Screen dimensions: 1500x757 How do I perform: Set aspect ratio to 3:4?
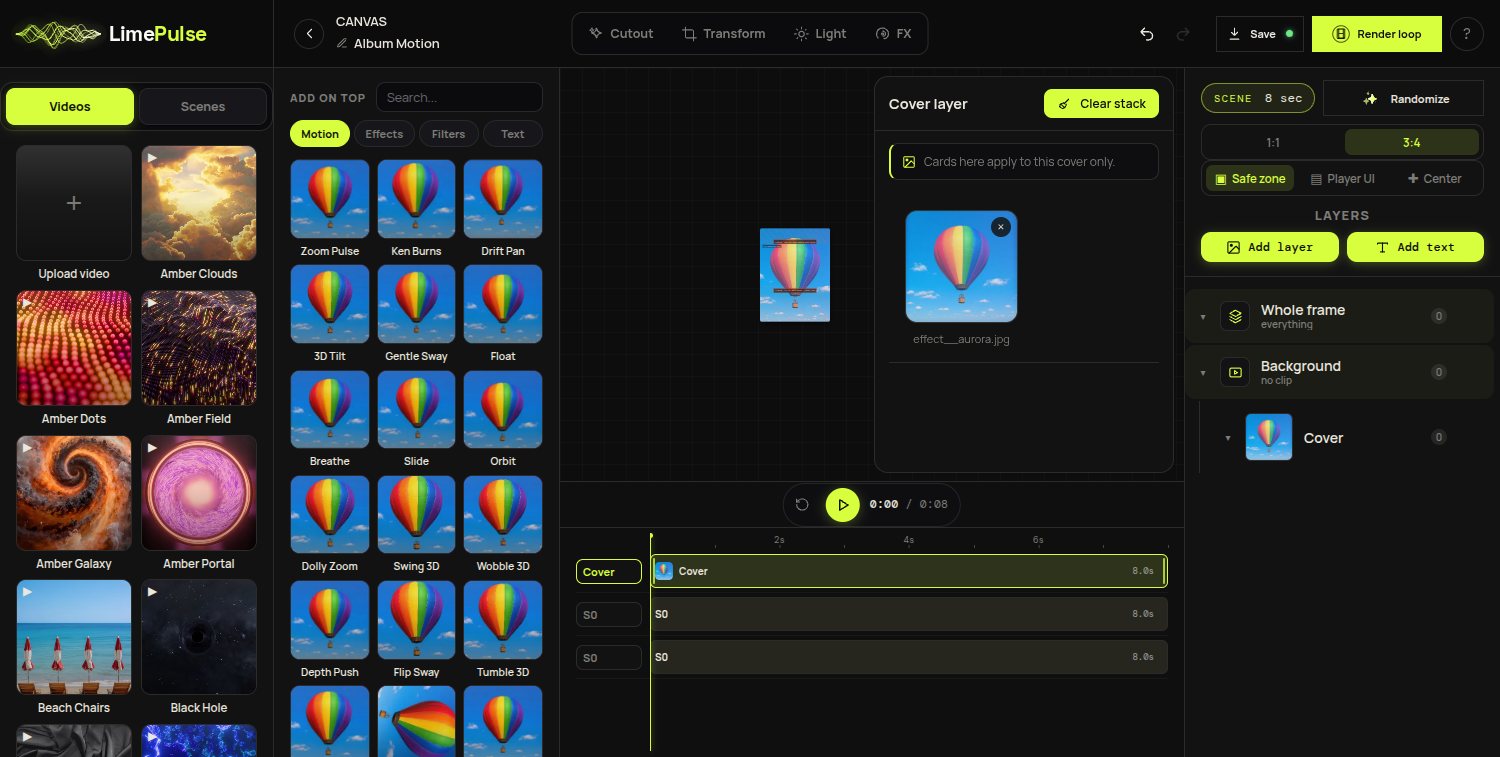(x=1411, y=143)
